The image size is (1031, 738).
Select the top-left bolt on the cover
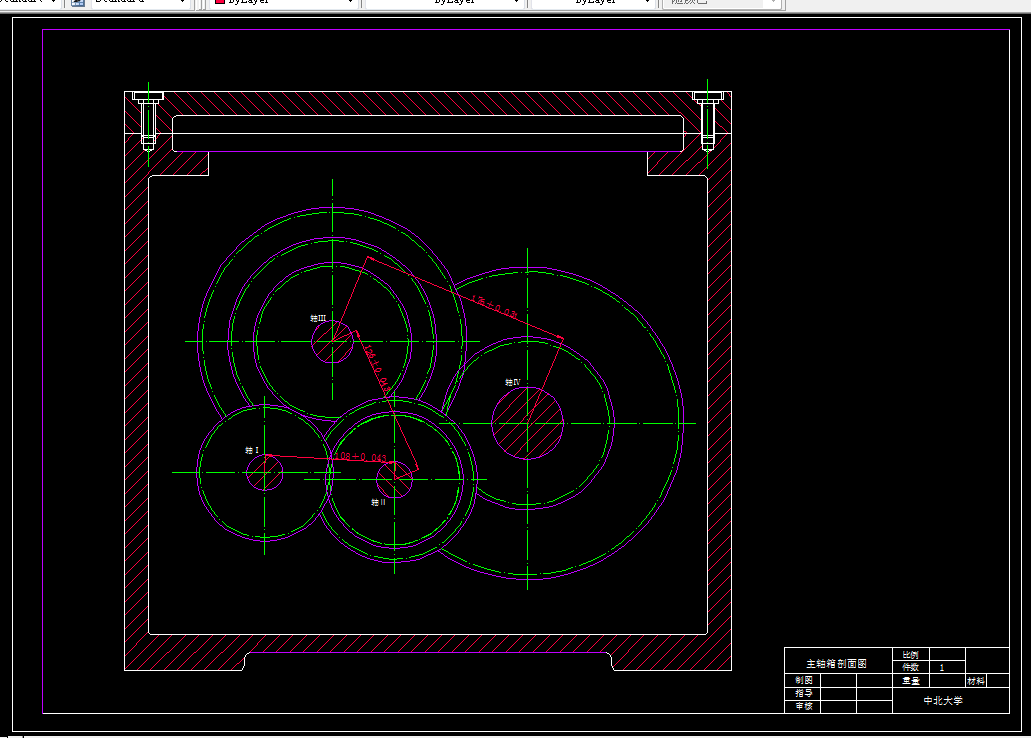coord(148,120)
